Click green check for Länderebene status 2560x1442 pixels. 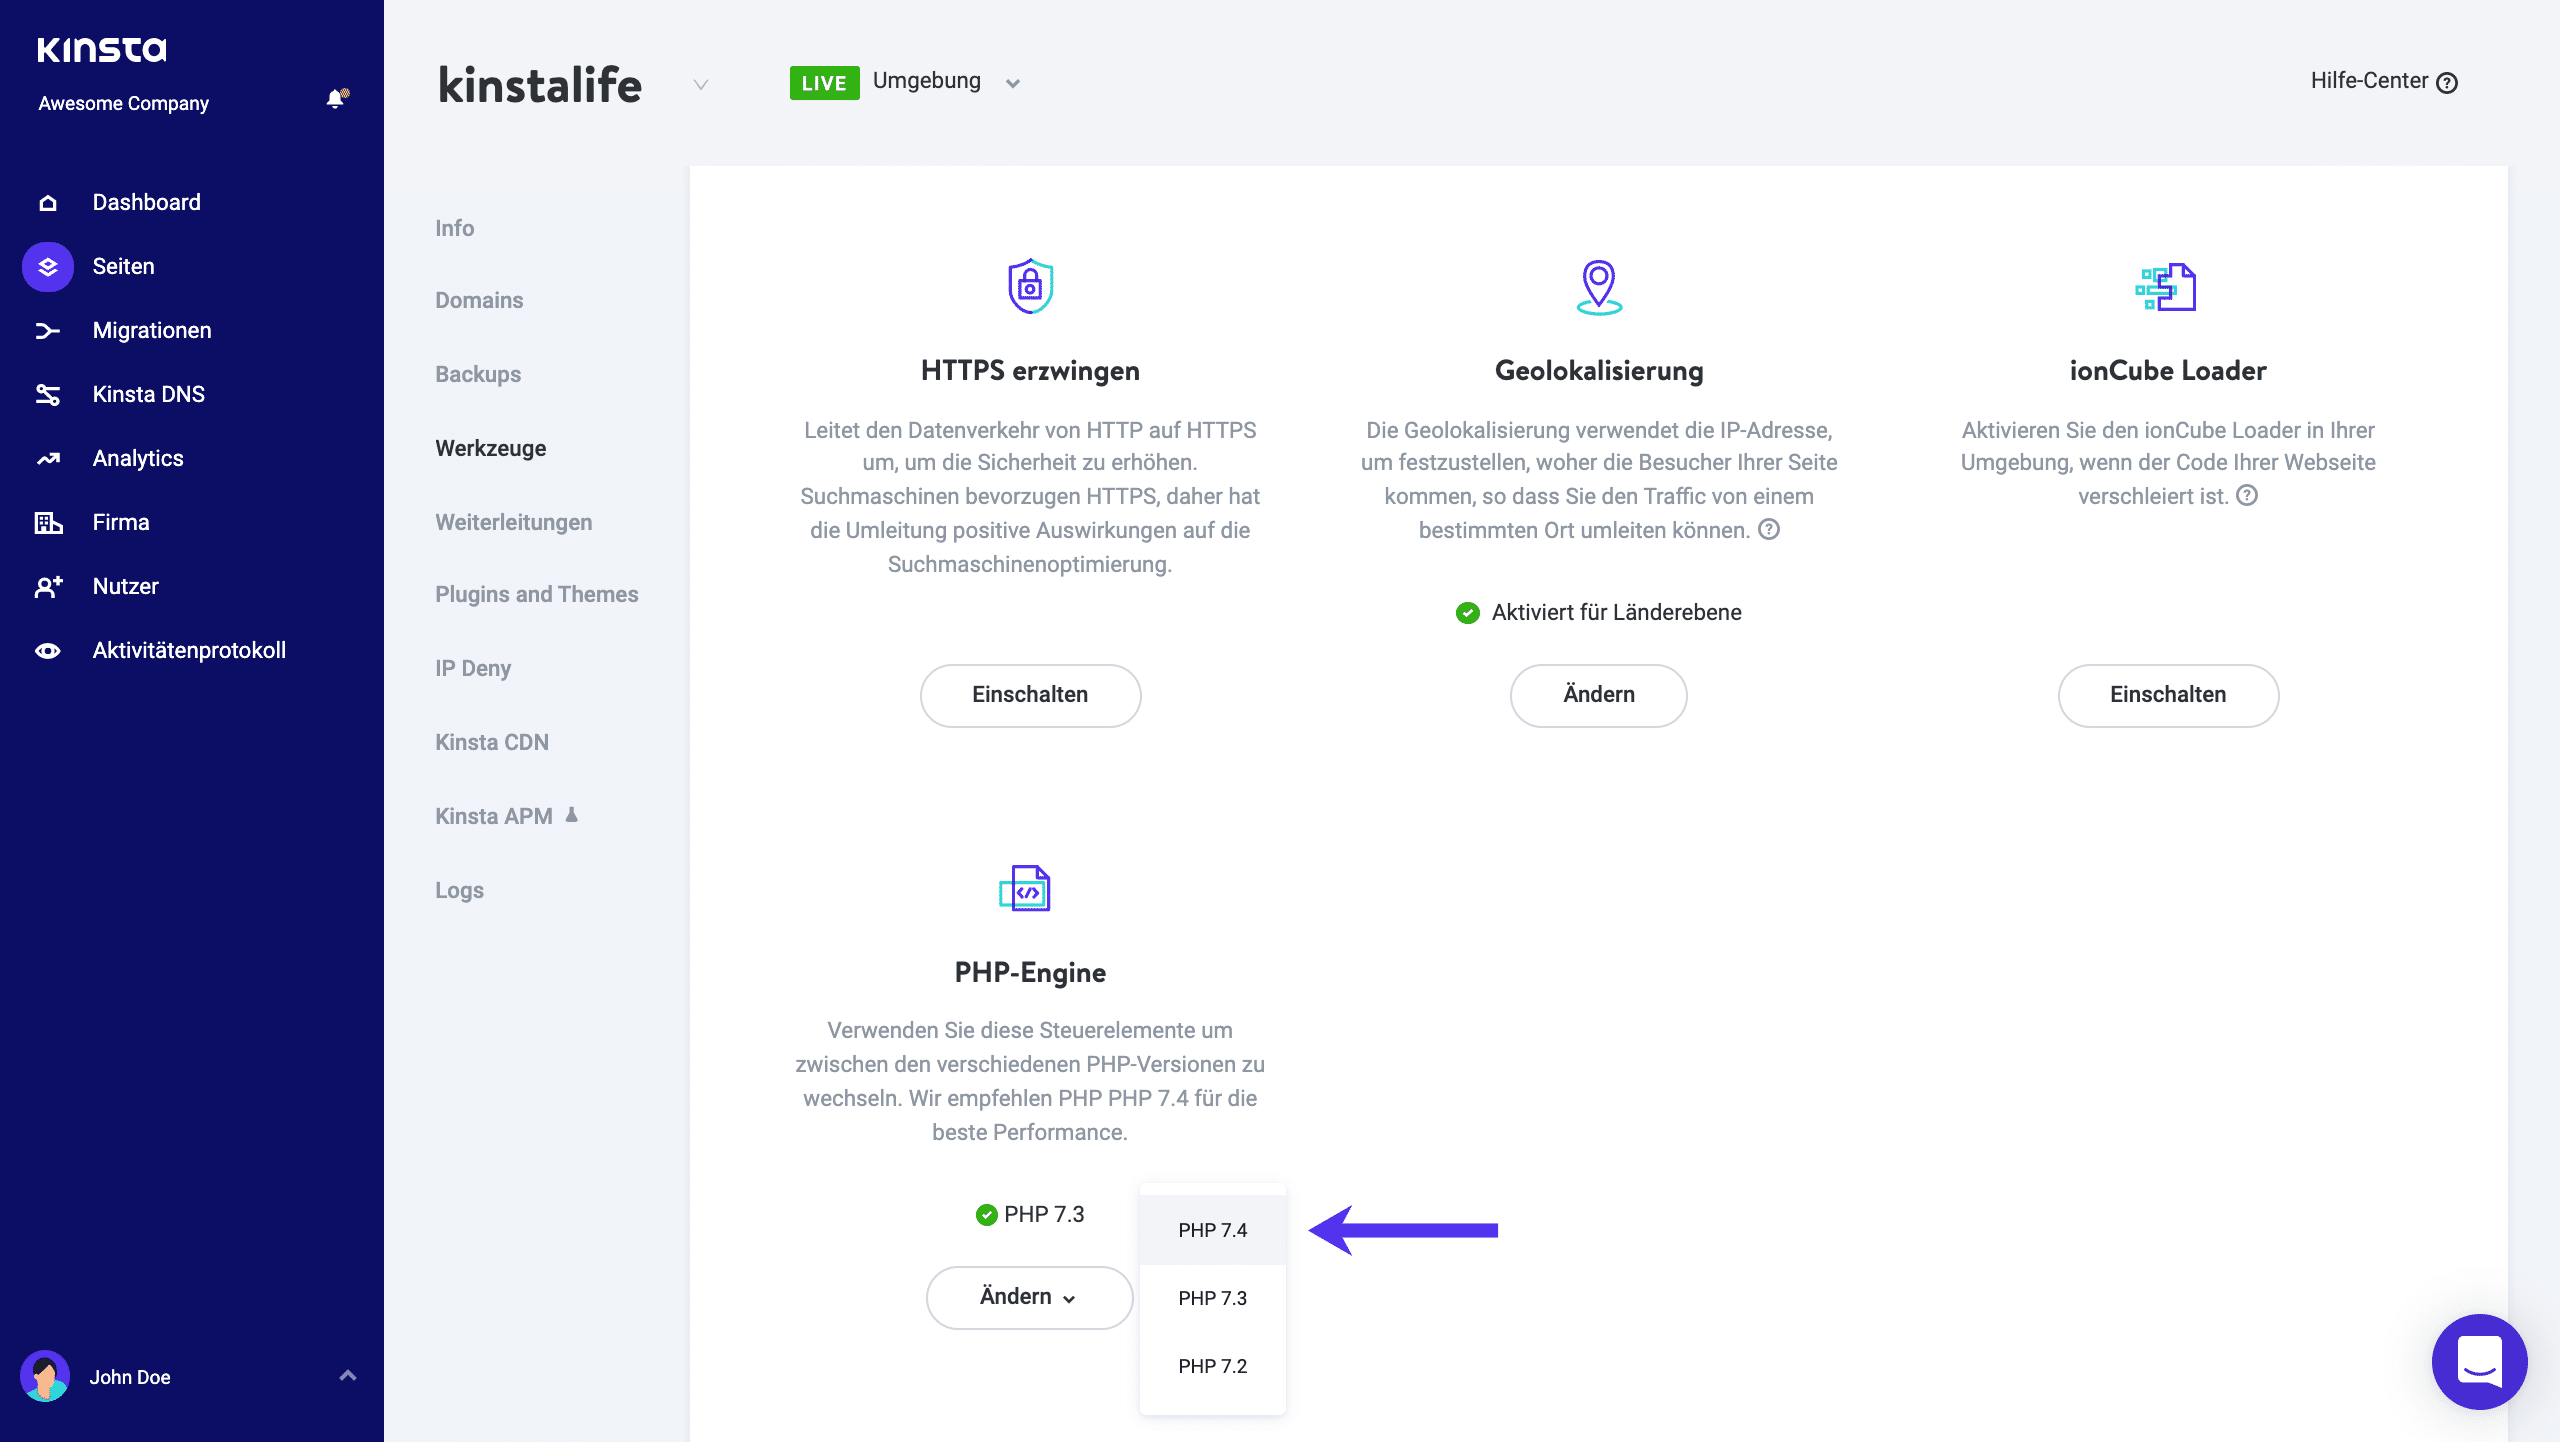coord(1468,613)
